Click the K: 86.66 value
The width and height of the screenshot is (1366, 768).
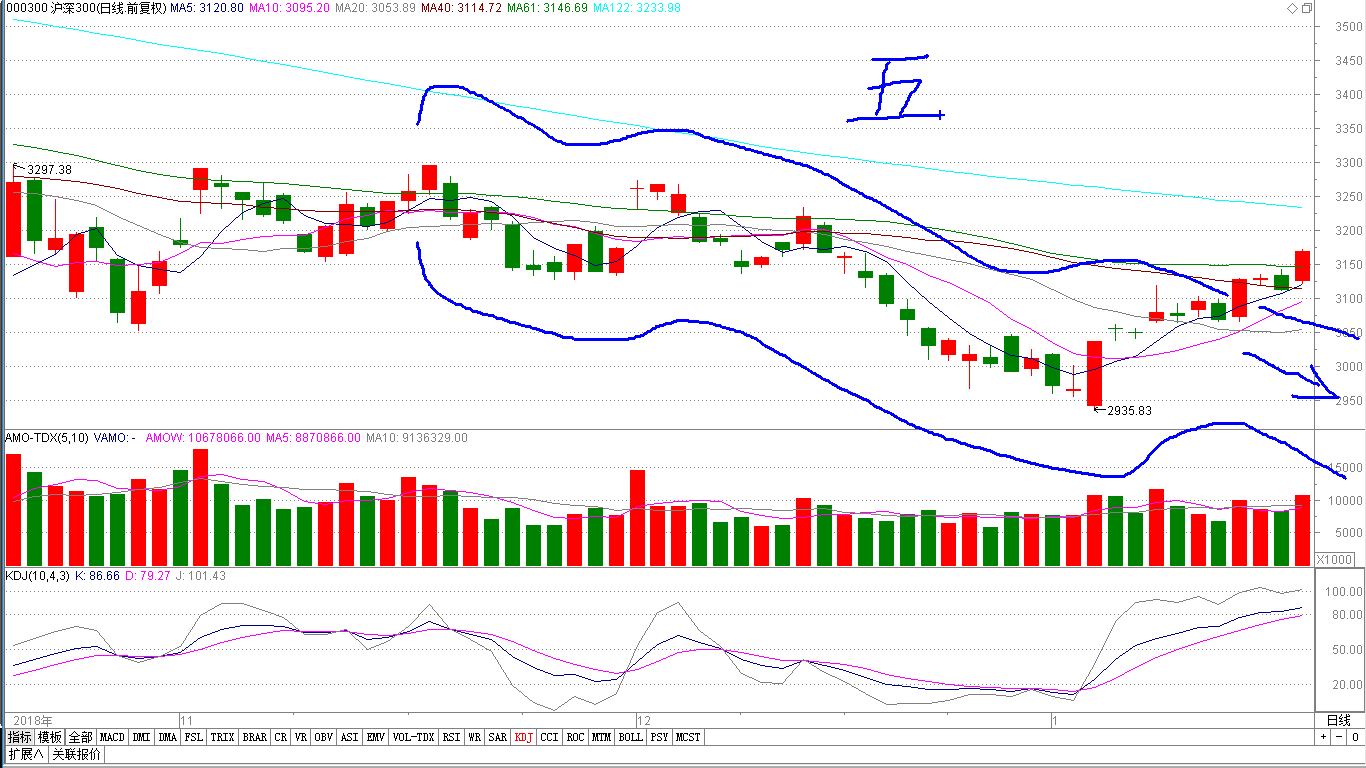pos(97,576)
